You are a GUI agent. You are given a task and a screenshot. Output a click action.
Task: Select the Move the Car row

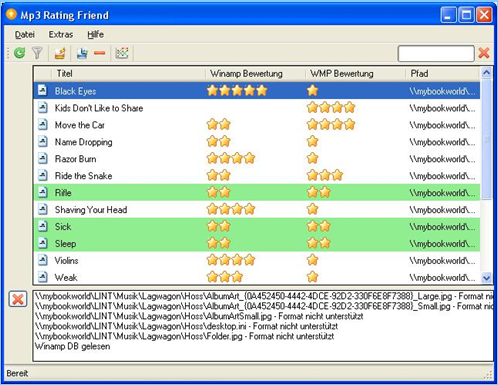(257, 125)
